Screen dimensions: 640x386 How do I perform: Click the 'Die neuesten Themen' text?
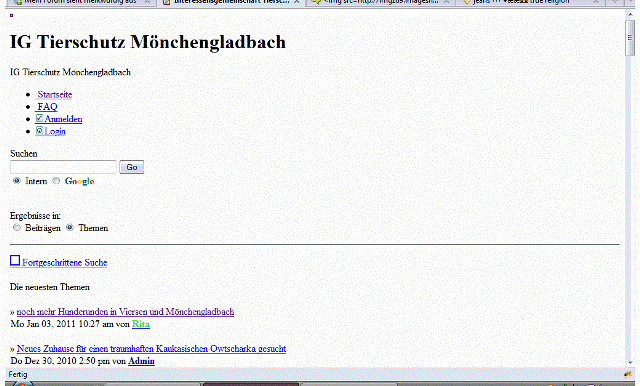(x=50, y=287)
